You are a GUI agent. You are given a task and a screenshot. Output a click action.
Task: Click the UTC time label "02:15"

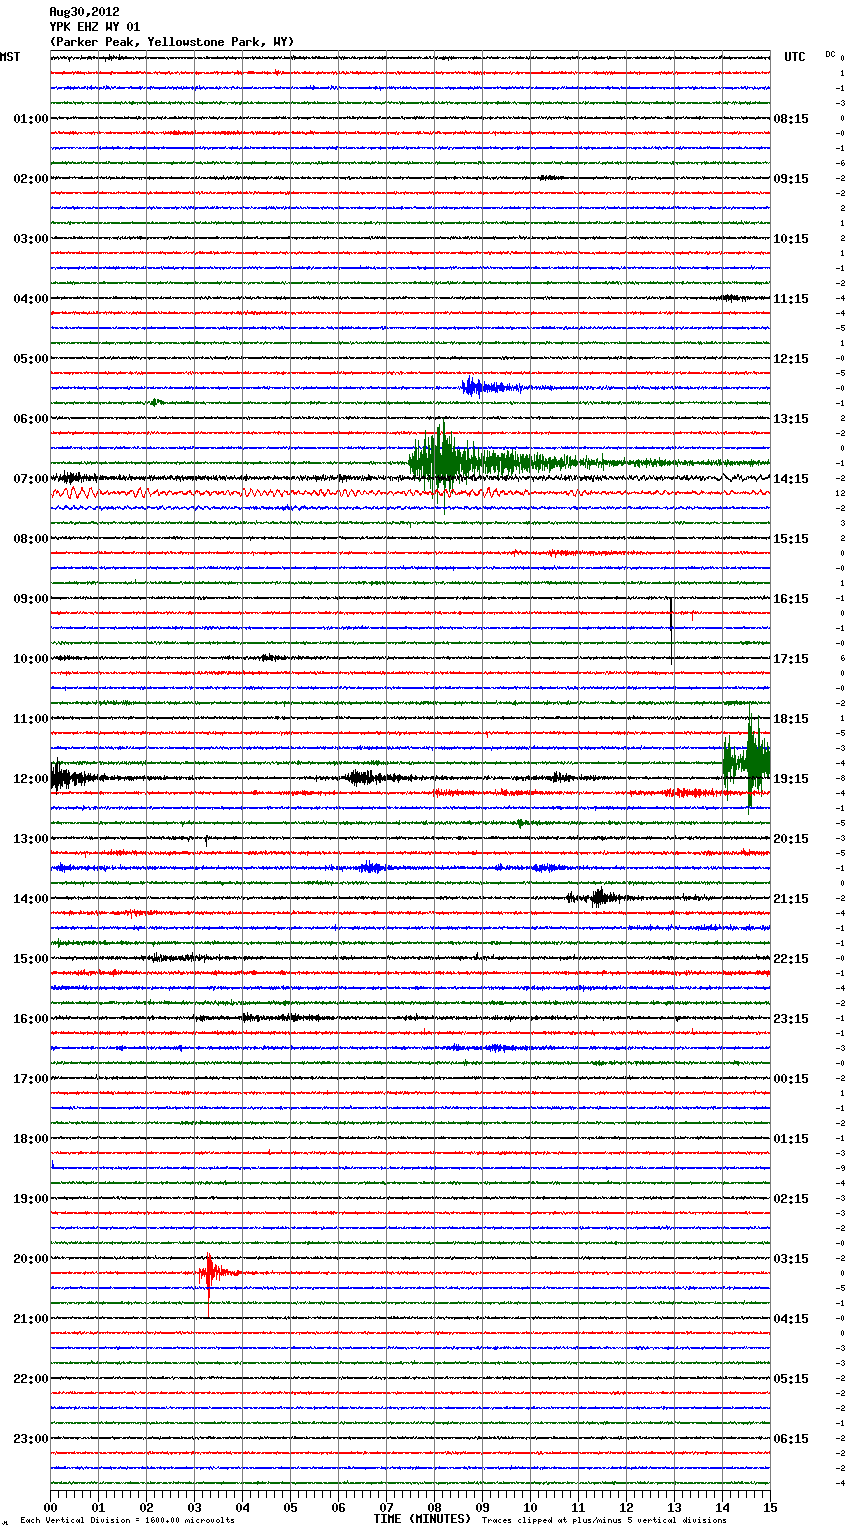pos(791,1199)
